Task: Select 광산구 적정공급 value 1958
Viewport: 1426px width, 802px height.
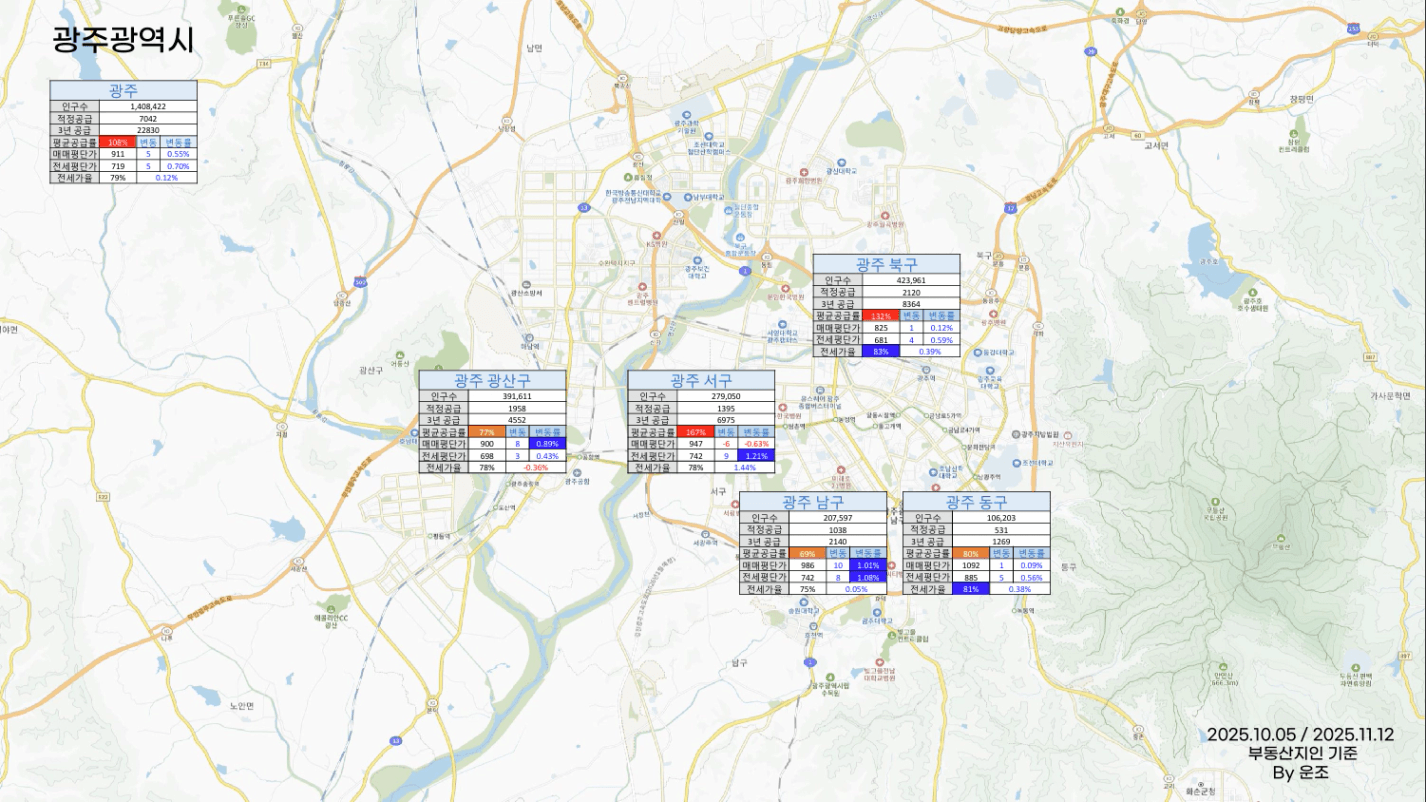Action: pos(517,408)
